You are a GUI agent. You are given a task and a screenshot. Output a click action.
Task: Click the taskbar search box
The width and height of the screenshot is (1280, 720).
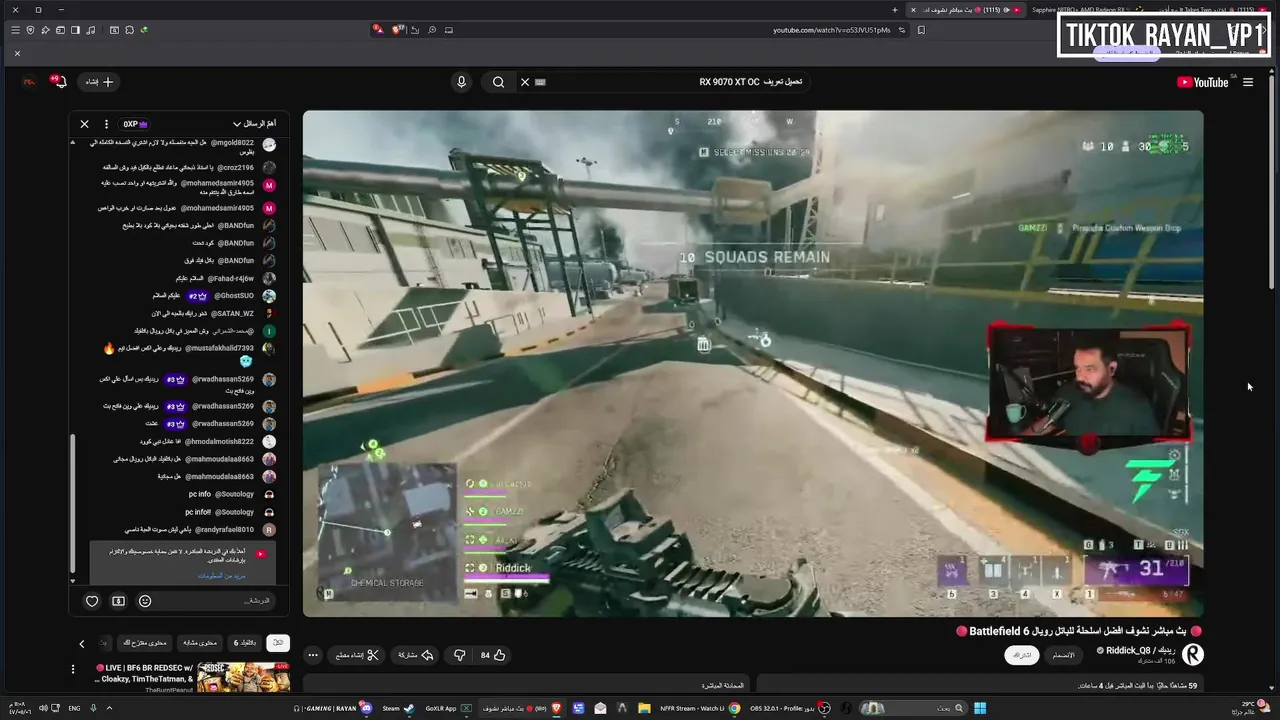(x=912, y=709)
